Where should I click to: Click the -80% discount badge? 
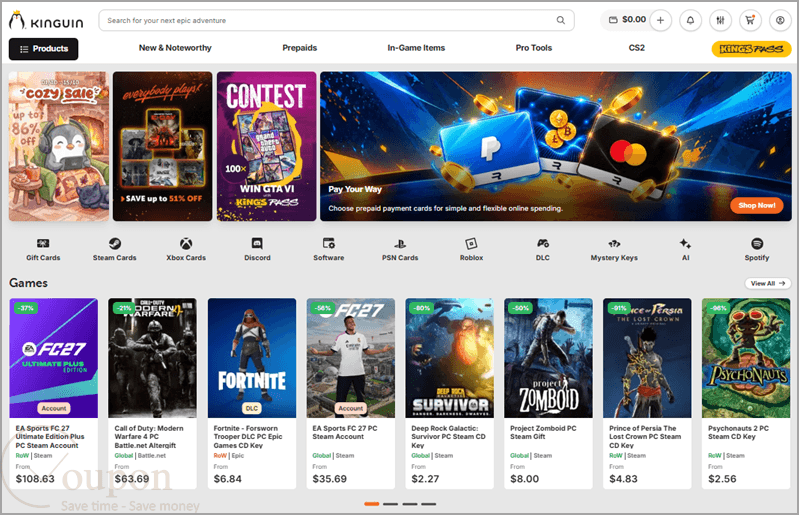click(422, 308)
